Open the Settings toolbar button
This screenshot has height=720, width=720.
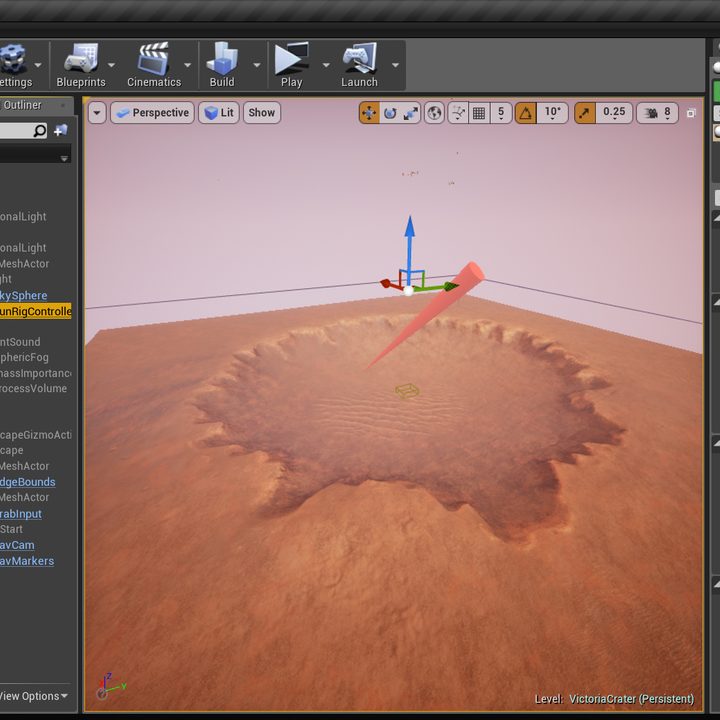14,65
